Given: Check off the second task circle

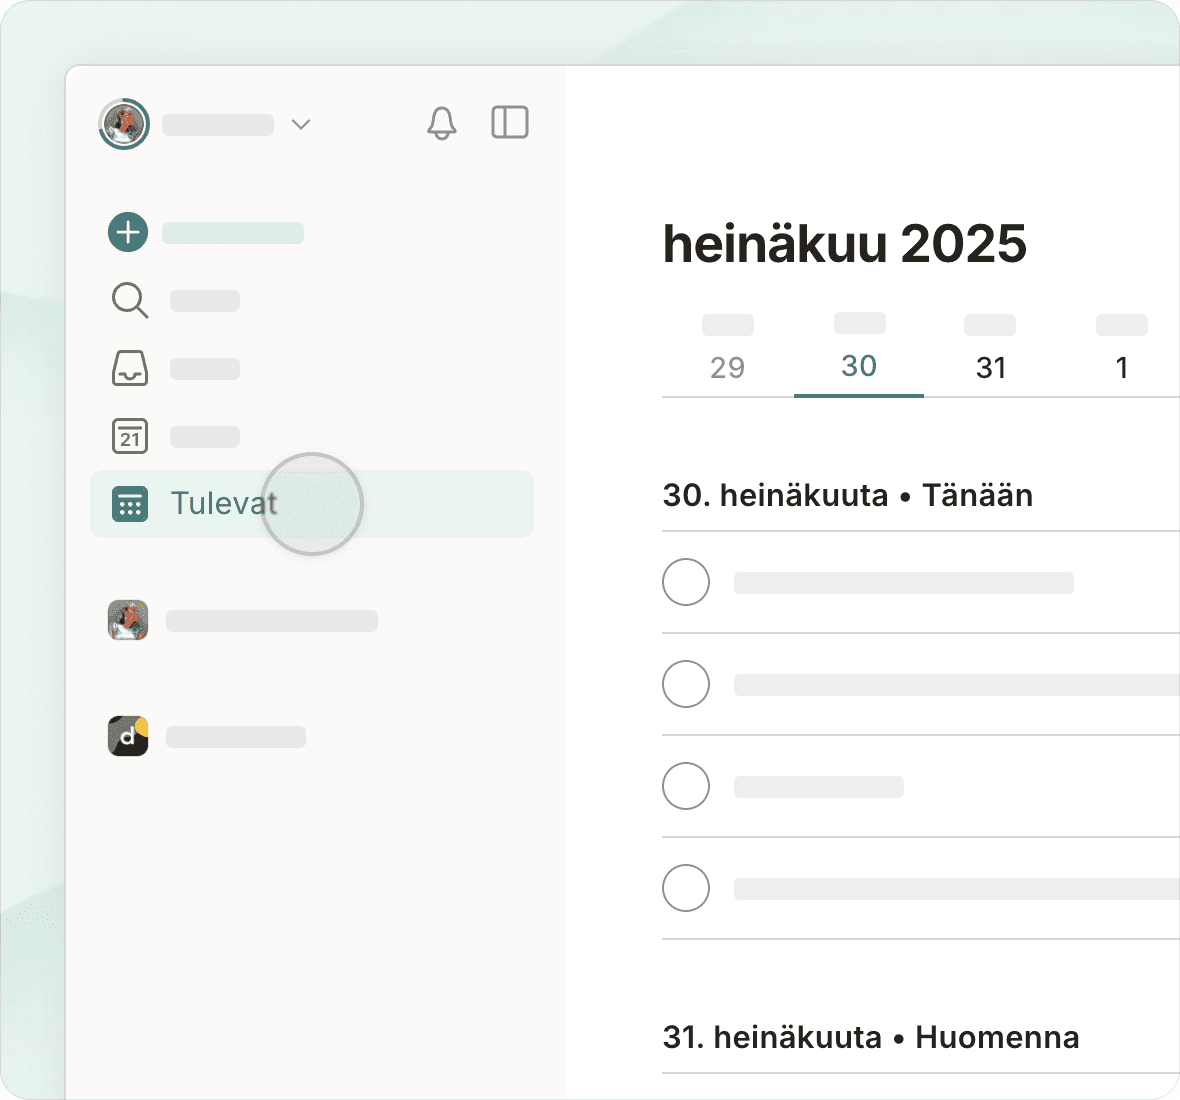Looking at the screenshot, I should pyautogui.click(x=686, y=684).
